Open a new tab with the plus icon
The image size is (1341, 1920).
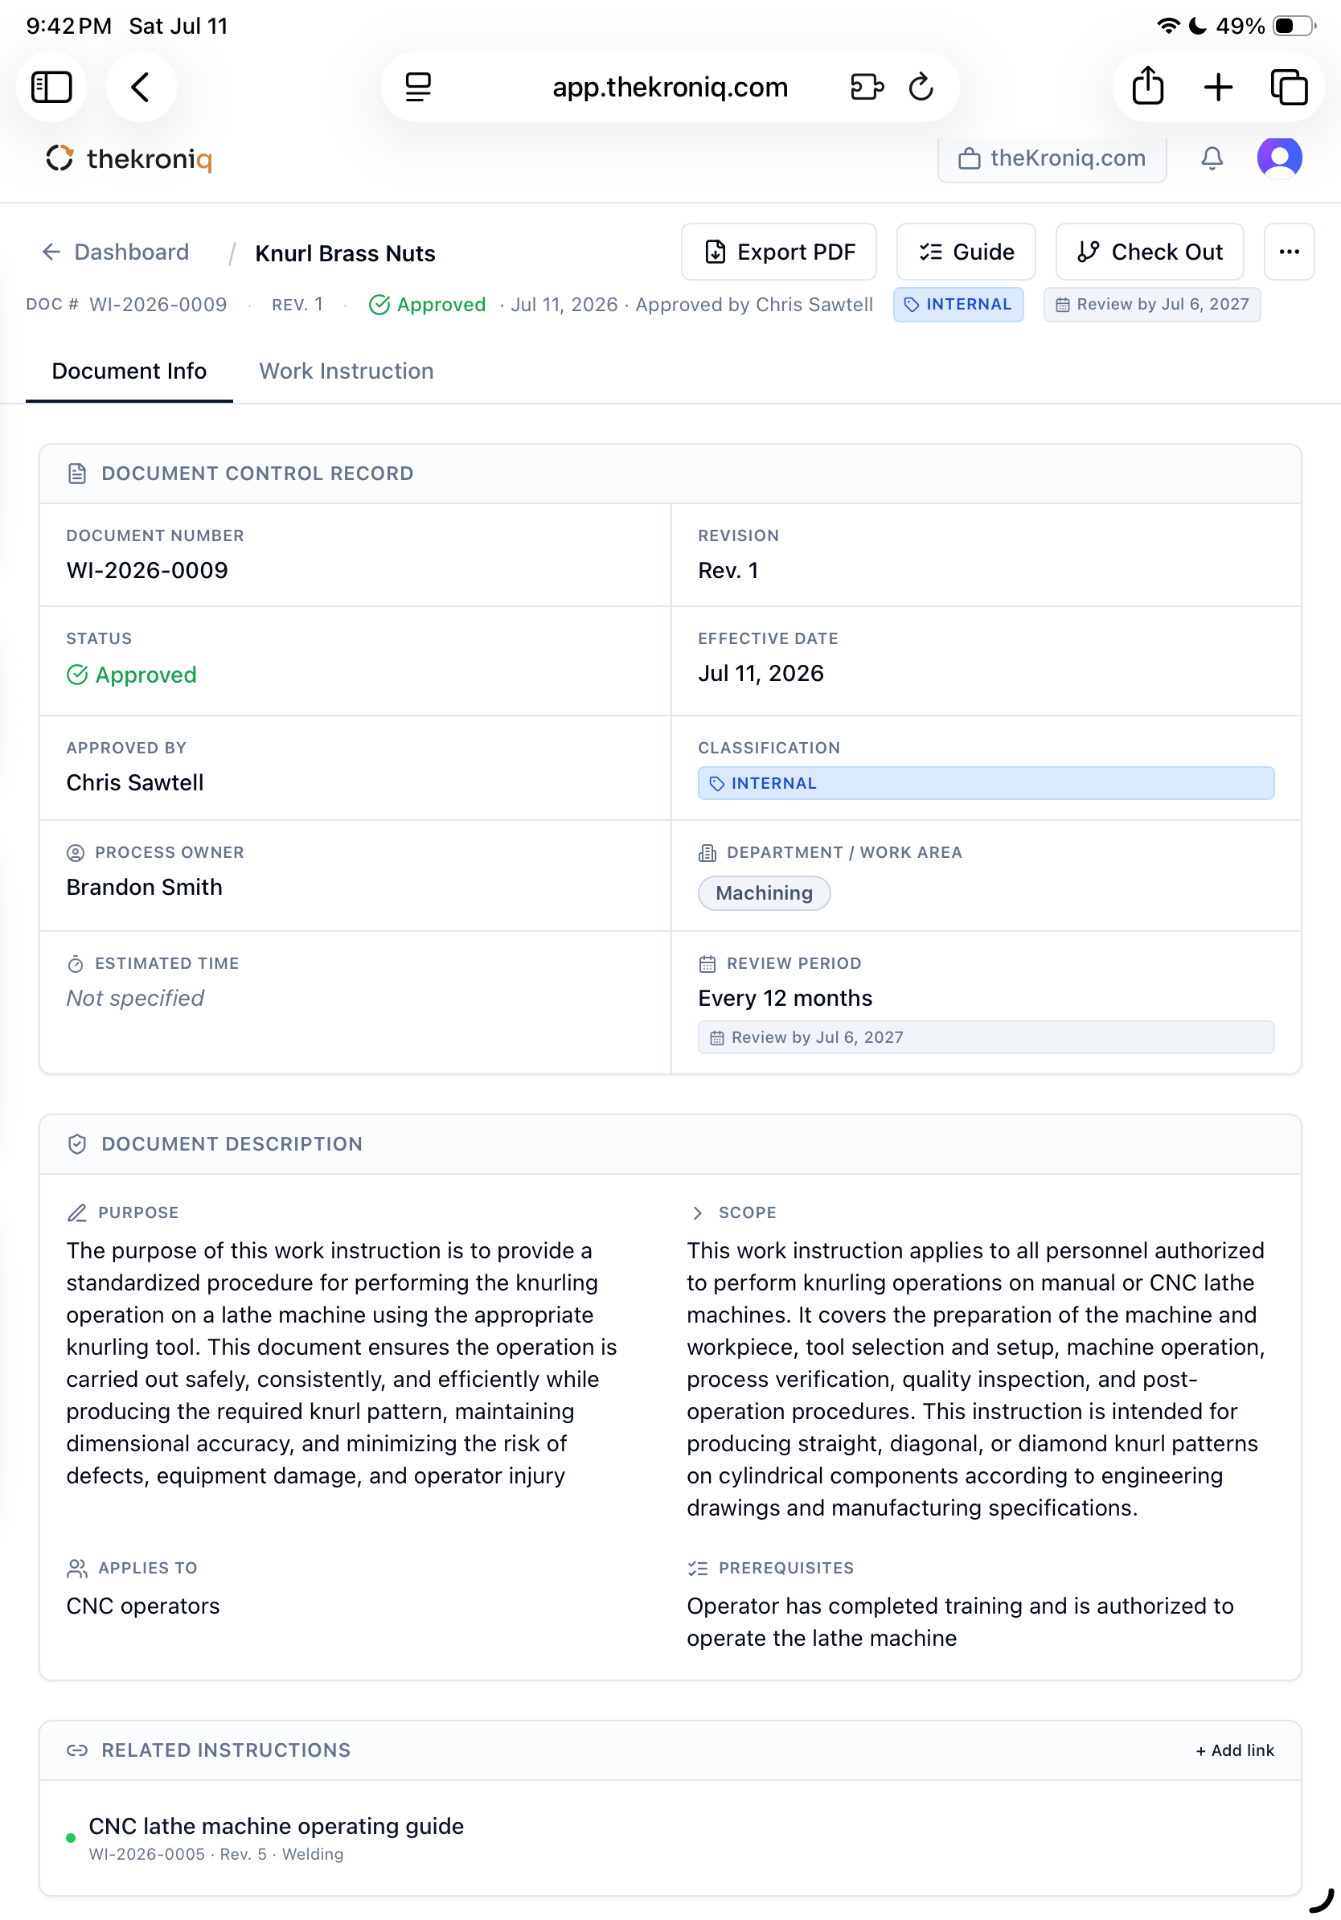coord(1218,87)
